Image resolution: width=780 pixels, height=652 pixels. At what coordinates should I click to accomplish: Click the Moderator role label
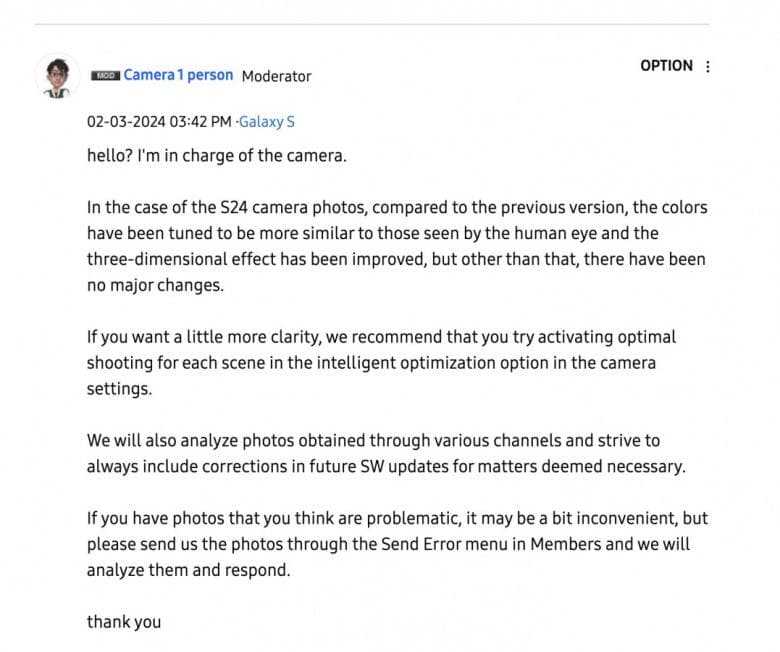(x=276, y=76)
